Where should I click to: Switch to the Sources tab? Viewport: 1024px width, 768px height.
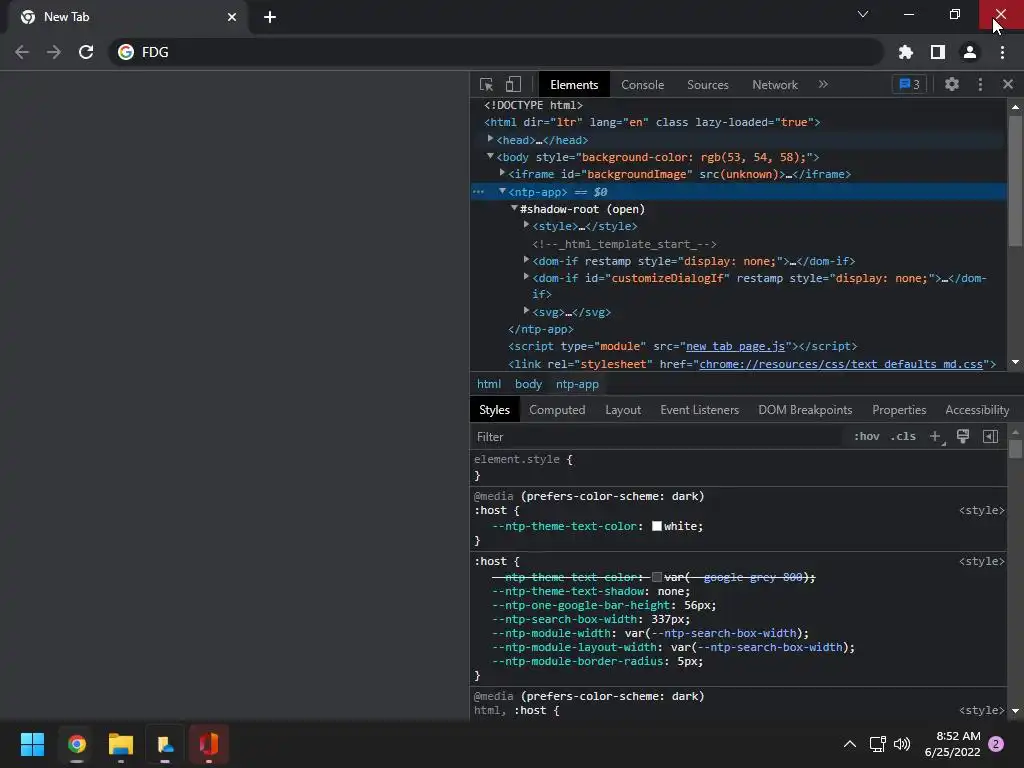pos(707,85)
